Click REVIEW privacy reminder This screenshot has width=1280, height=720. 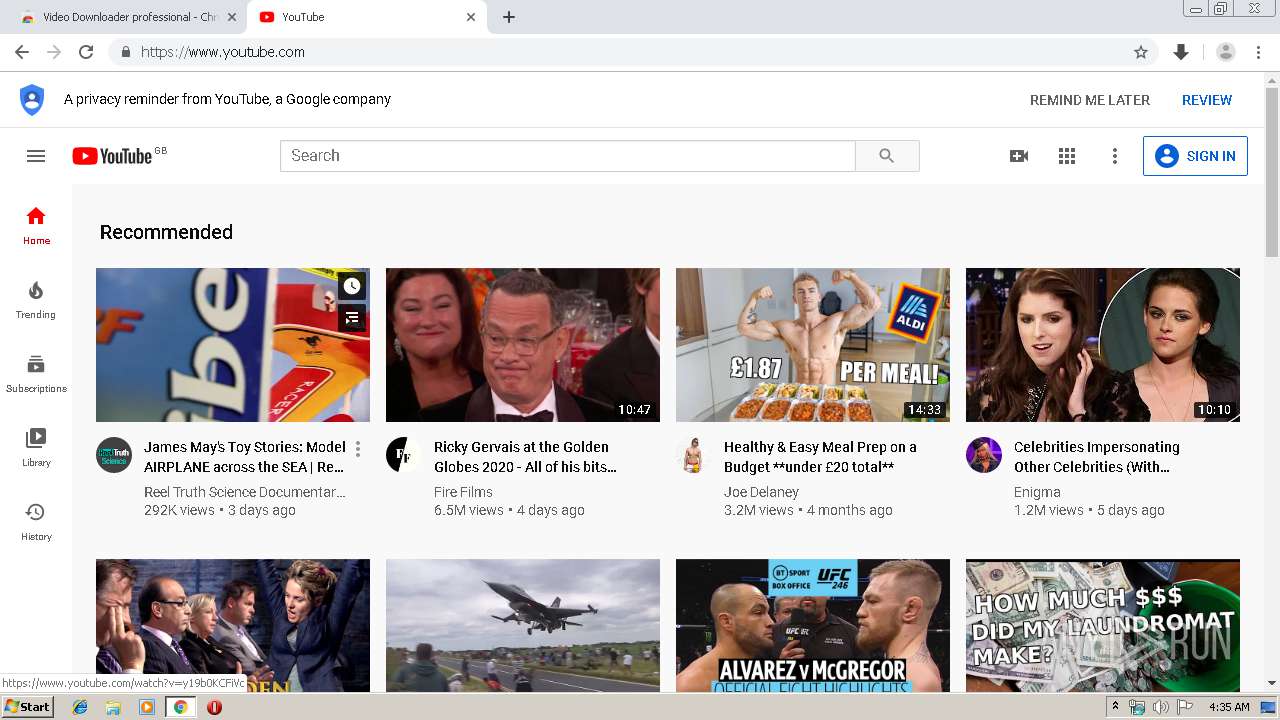click(1207, 100)
